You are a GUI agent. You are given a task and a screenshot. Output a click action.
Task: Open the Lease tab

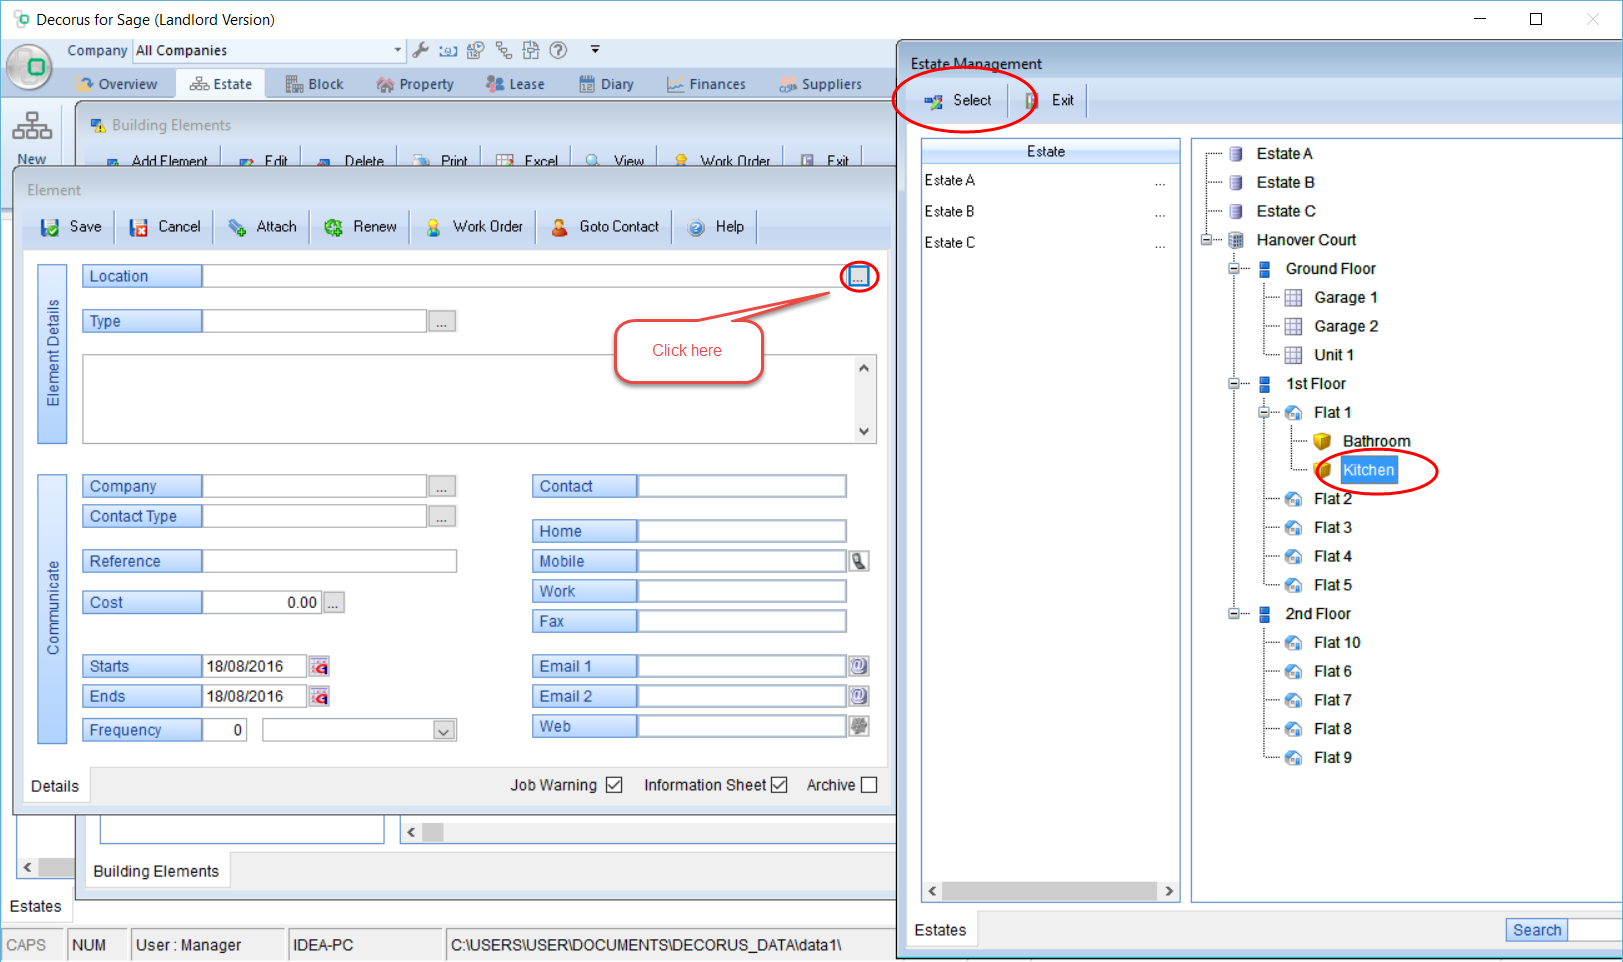click(515, 84)
